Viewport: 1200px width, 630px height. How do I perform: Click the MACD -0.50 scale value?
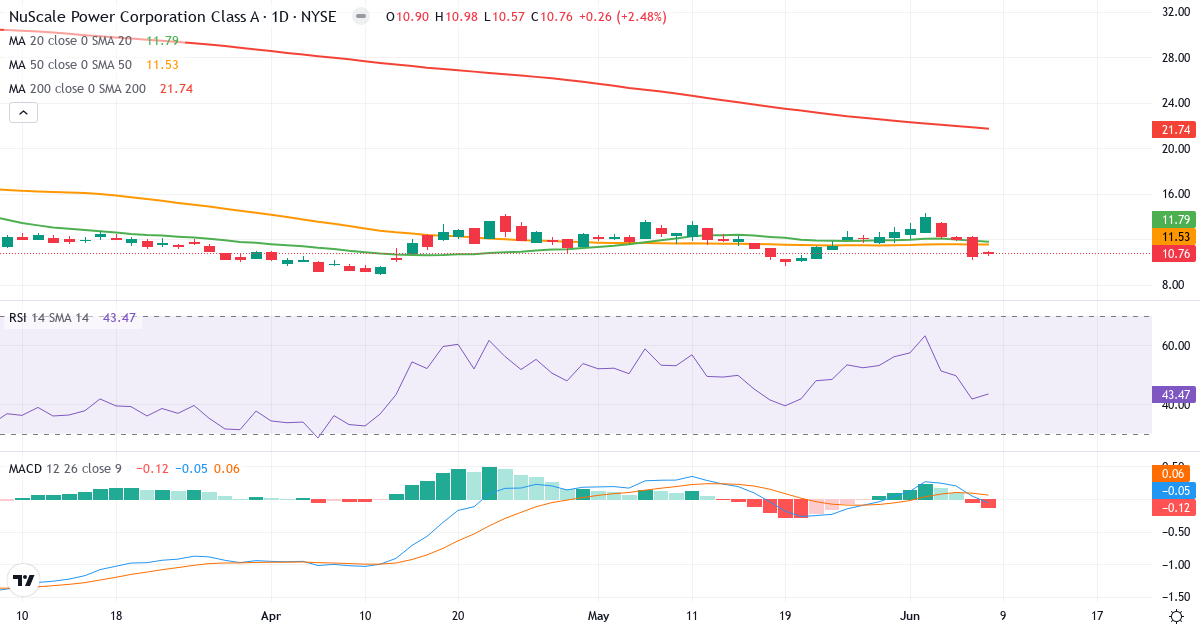pyautogui.click(x=1176, y=531)
